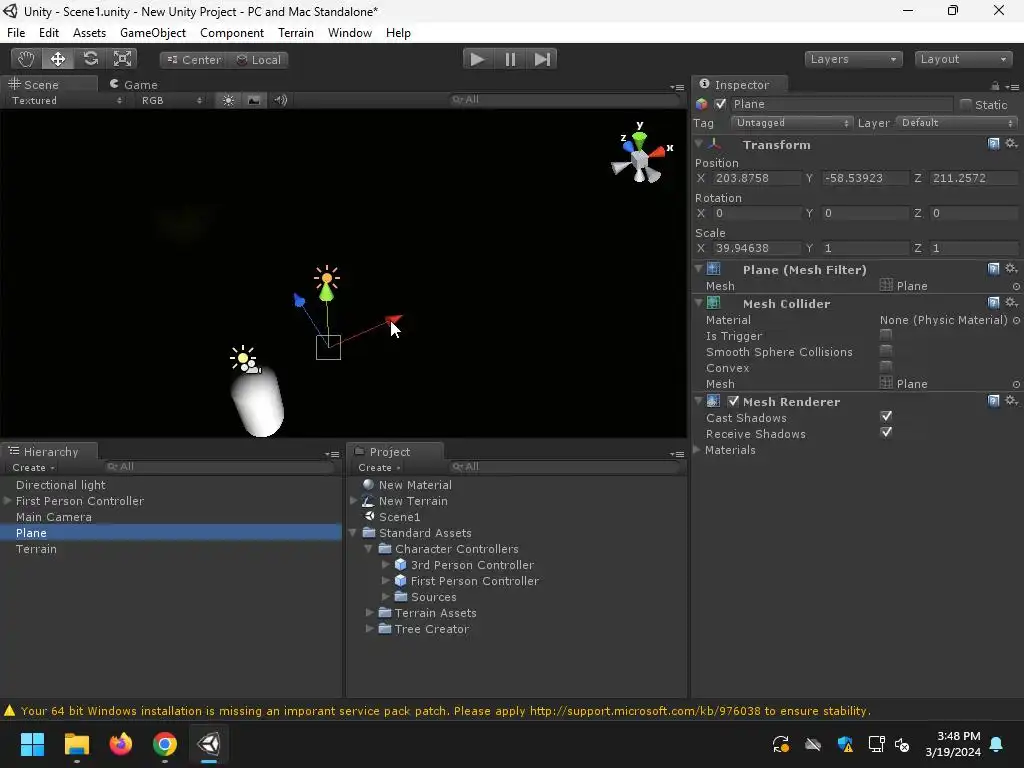1024x768 pixels.
Task: Toggle the Plane object active checkbox
Action: [720, 104]
